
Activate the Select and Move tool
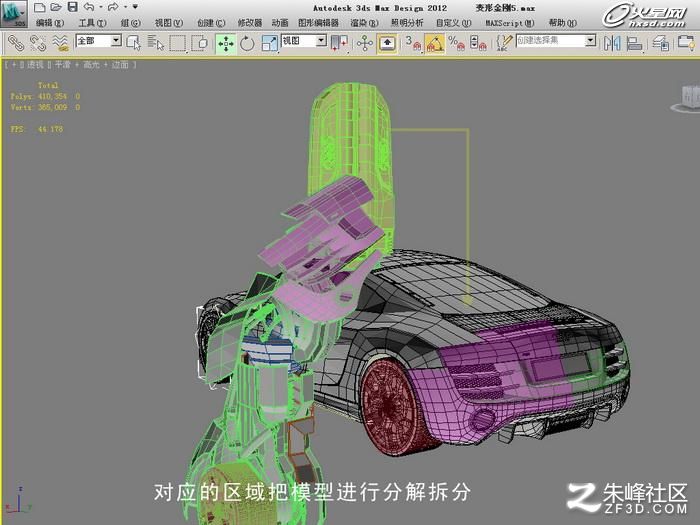pos(225,44)
